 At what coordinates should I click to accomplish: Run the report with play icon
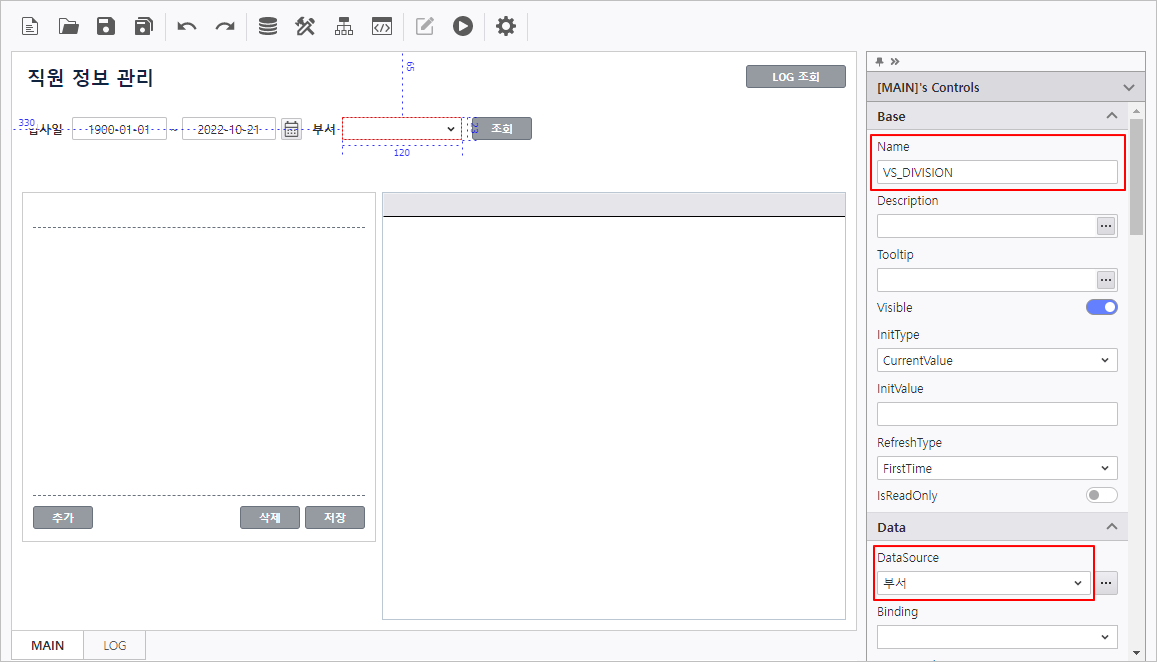pos(462,27)
